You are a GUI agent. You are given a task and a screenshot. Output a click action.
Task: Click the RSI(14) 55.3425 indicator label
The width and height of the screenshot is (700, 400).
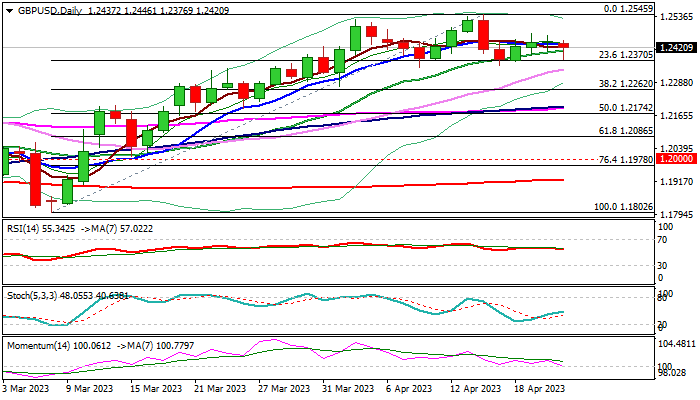coord(41,229)
